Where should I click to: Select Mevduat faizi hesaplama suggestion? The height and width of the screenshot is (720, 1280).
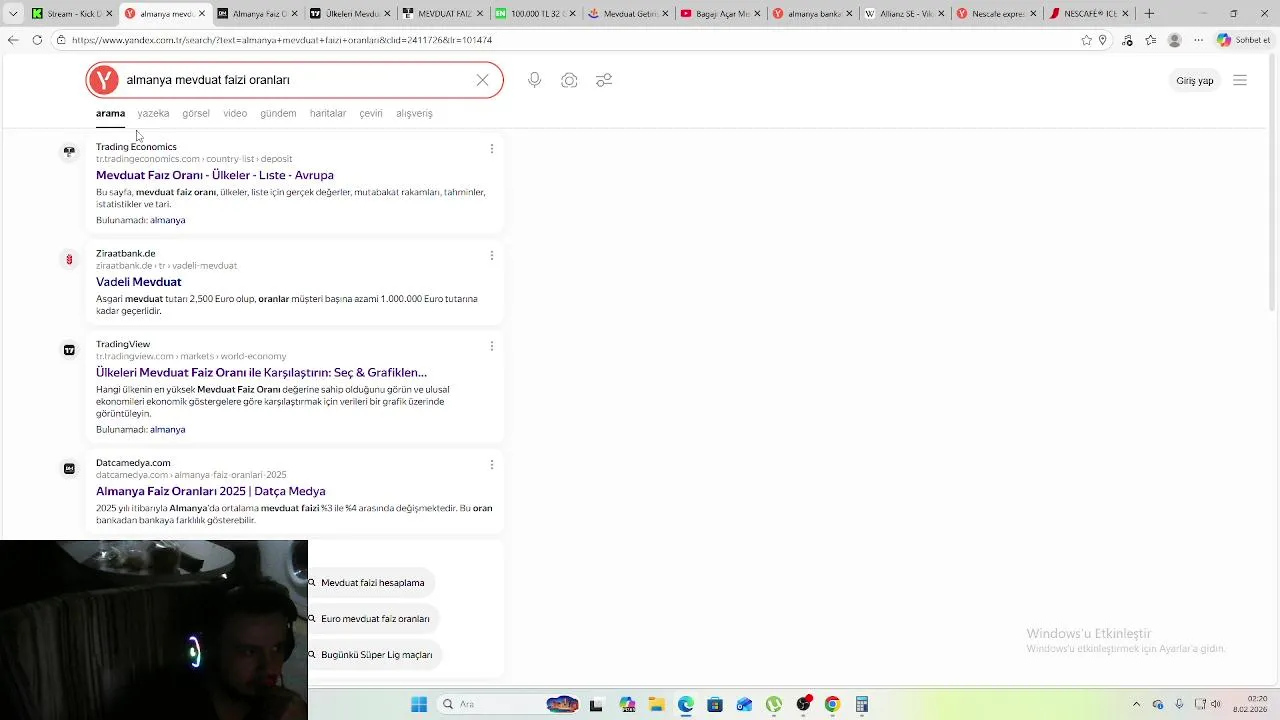point(372,583)
